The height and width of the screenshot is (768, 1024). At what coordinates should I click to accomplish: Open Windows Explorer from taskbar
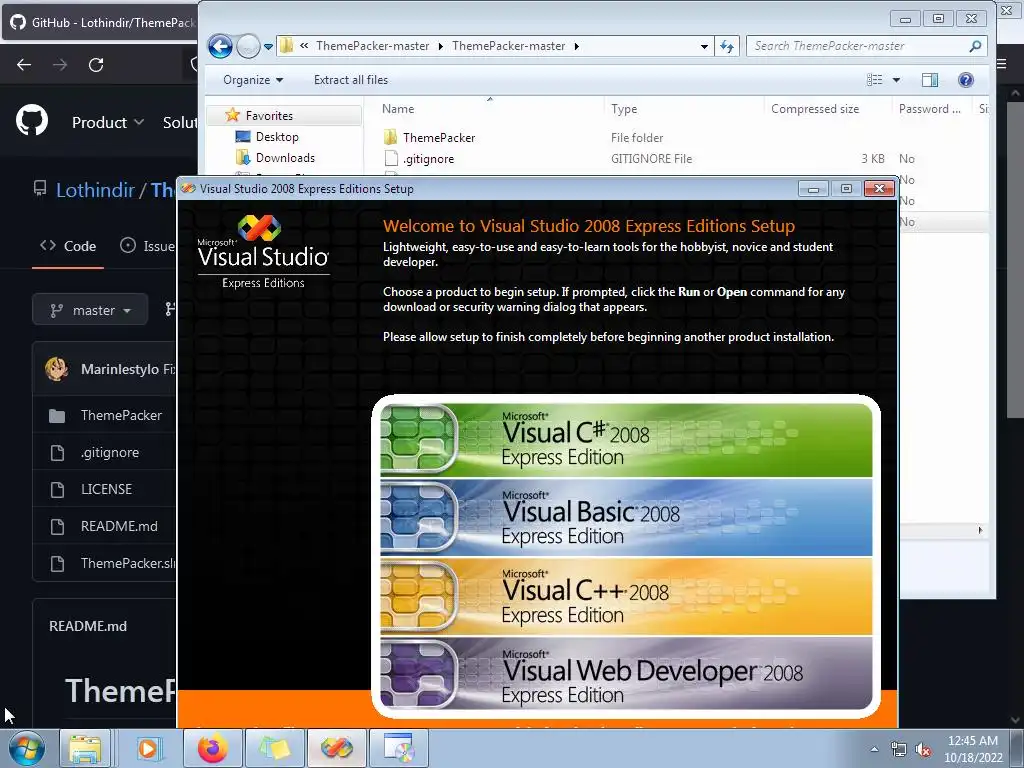click(85, 748)
